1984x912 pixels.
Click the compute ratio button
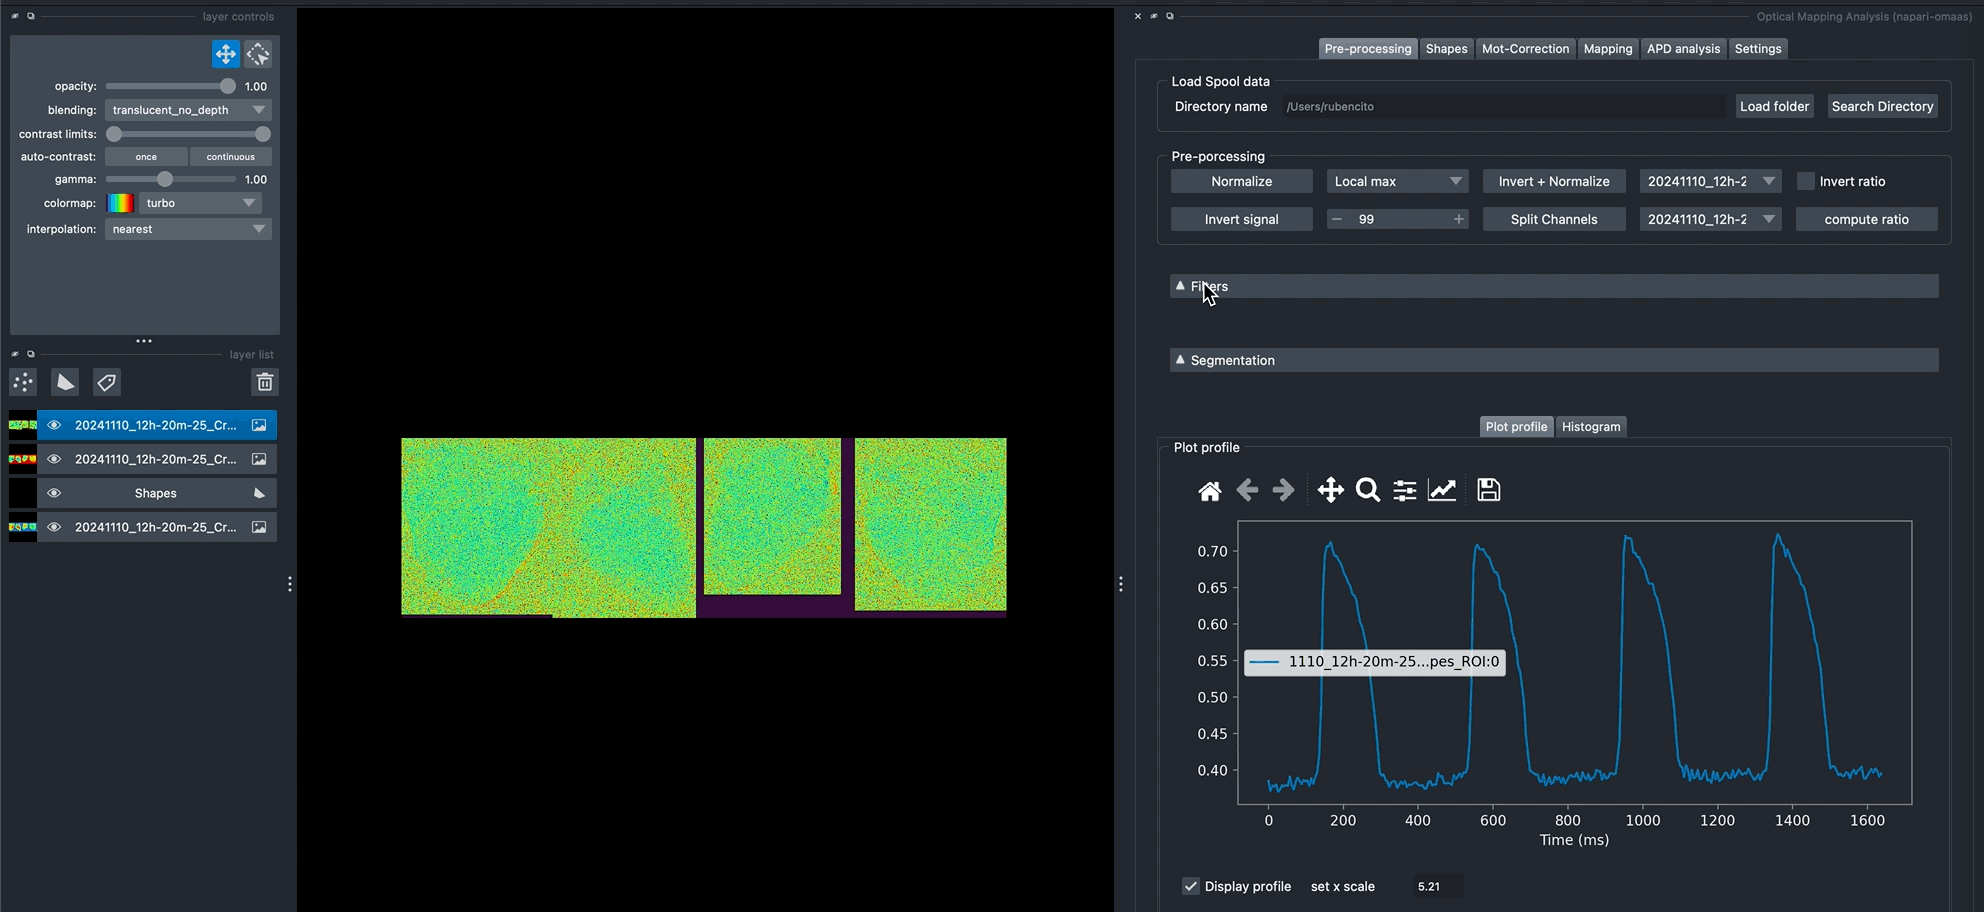point(1866,219)
